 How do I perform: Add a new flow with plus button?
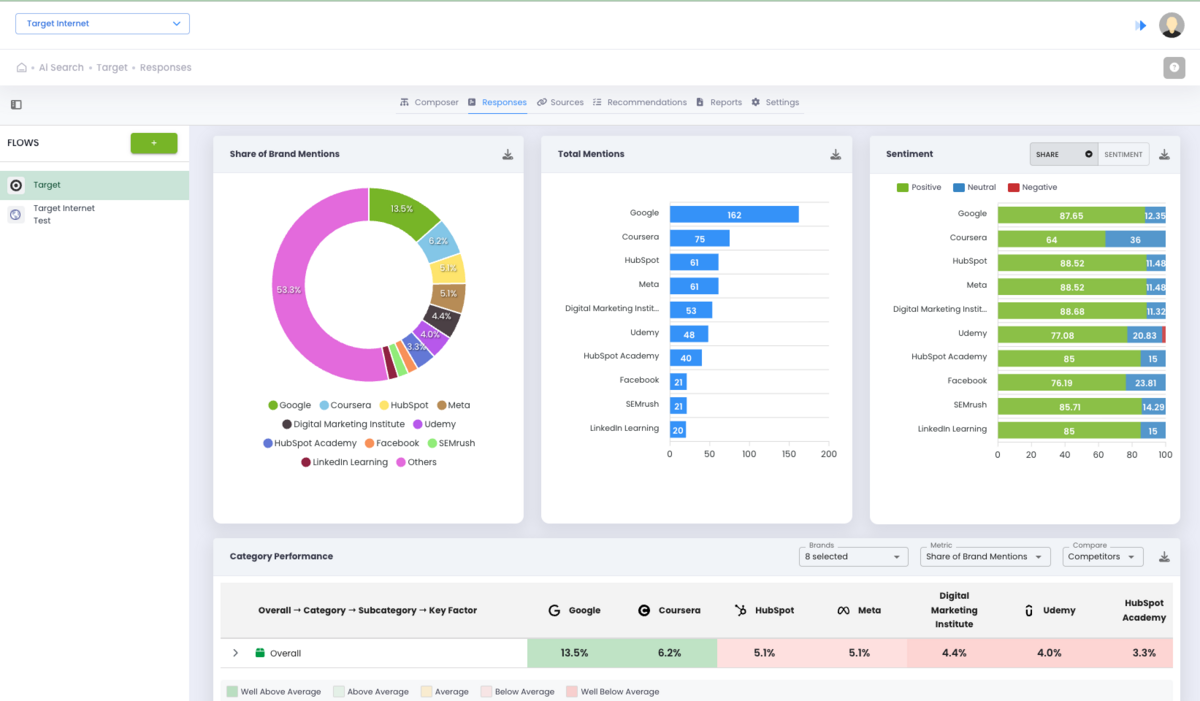pos(154,143)
